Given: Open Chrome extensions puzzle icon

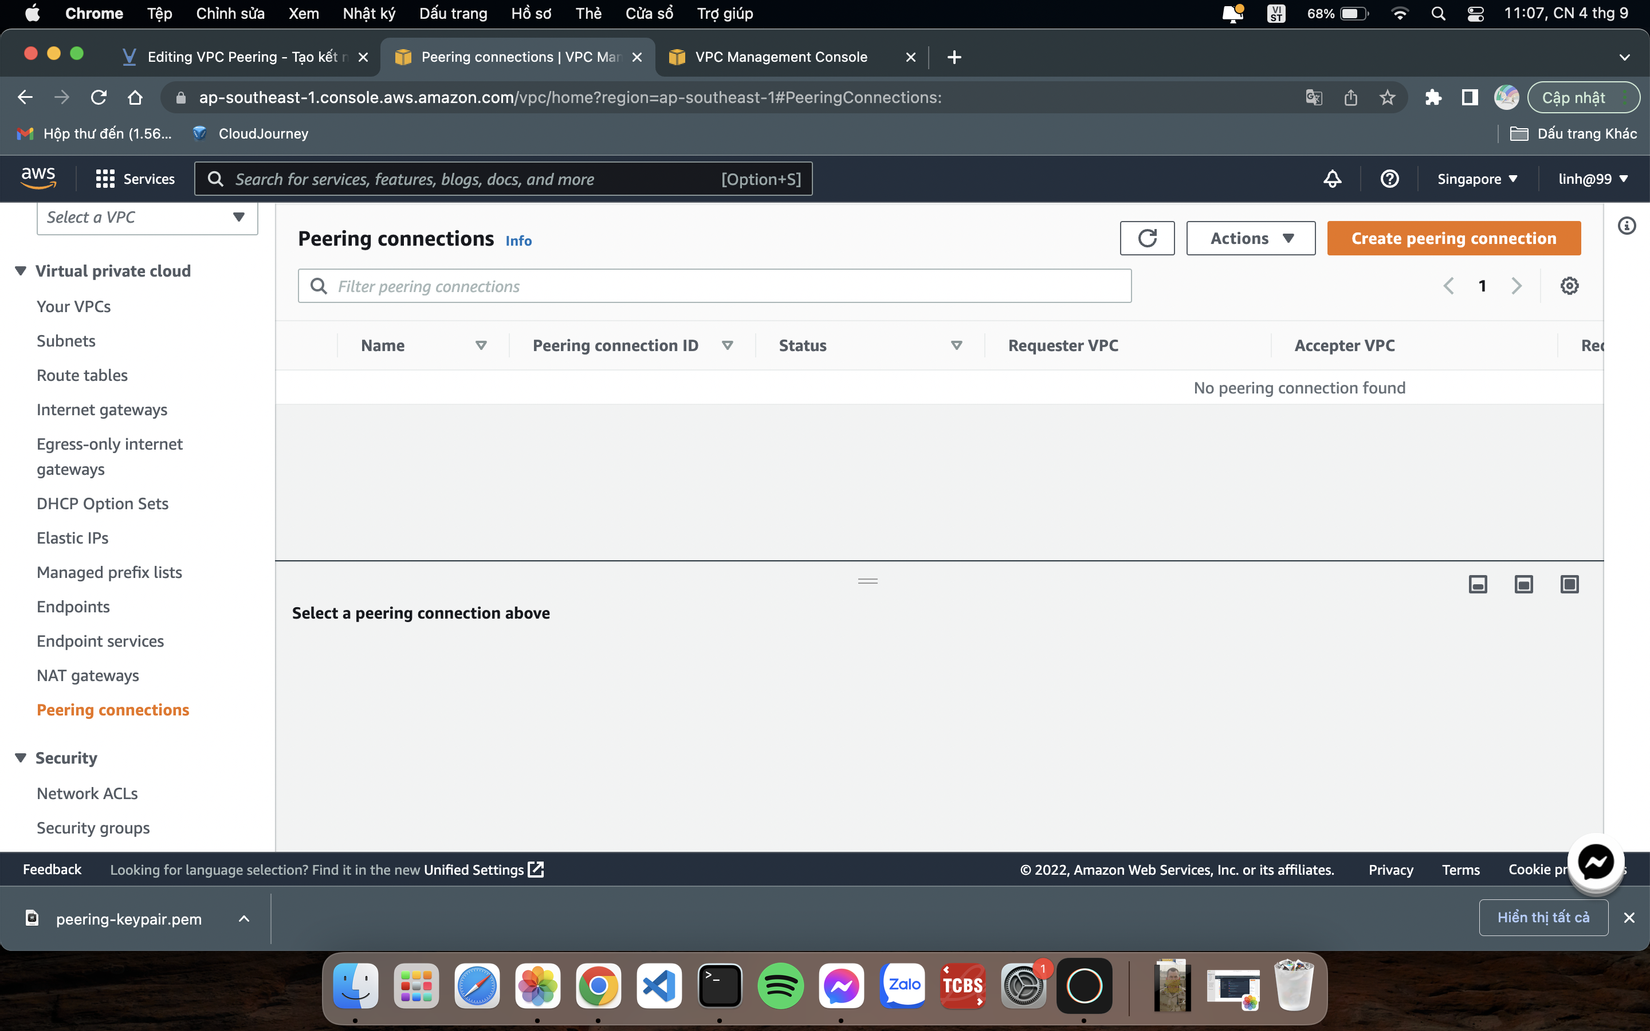Looking at the screenshot, I should [1433, 97].
